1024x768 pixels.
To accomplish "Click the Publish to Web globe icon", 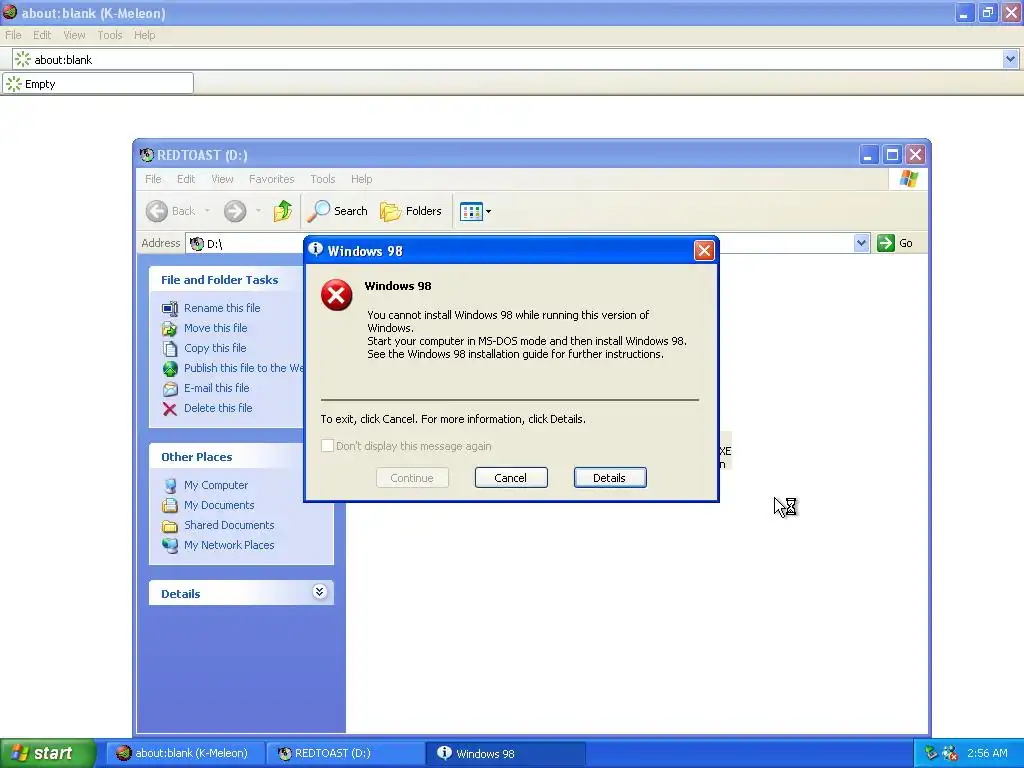I will point(170,369).
